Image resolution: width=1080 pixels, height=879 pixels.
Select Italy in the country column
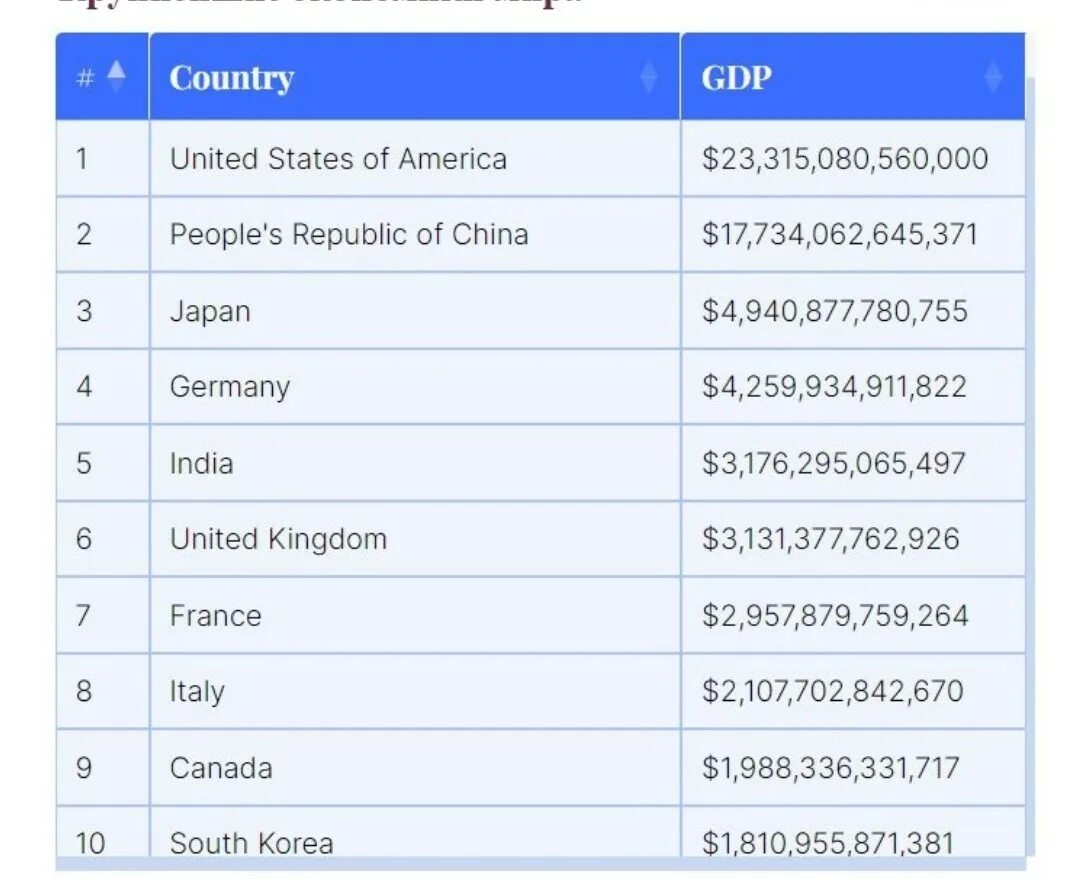tap(197, 692)
